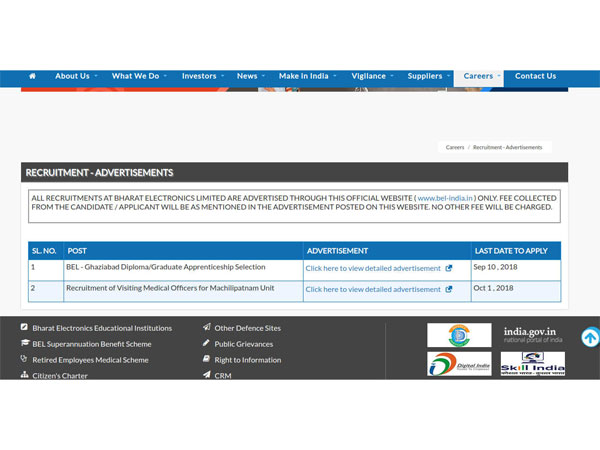Click external link icon in Ghaziabad row

(x=449, y=268)
